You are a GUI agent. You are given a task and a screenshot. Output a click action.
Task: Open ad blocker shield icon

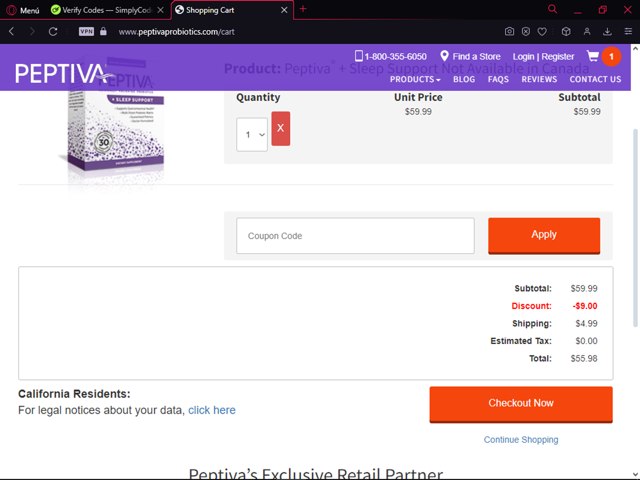point(526,31)
